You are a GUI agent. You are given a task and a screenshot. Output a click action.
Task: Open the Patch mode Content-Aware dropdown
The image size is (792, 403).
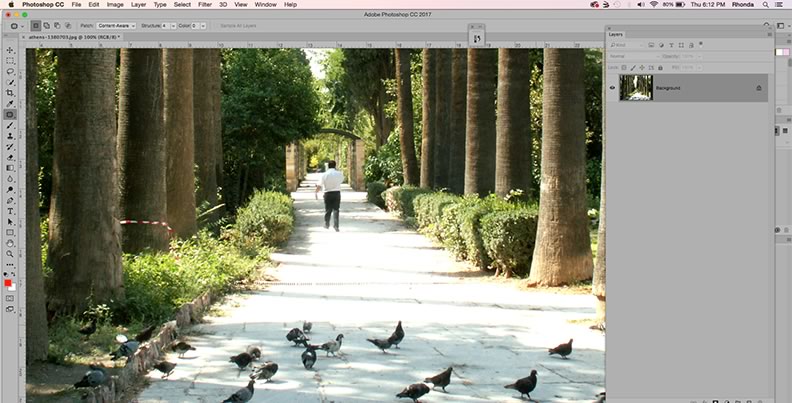117,24
